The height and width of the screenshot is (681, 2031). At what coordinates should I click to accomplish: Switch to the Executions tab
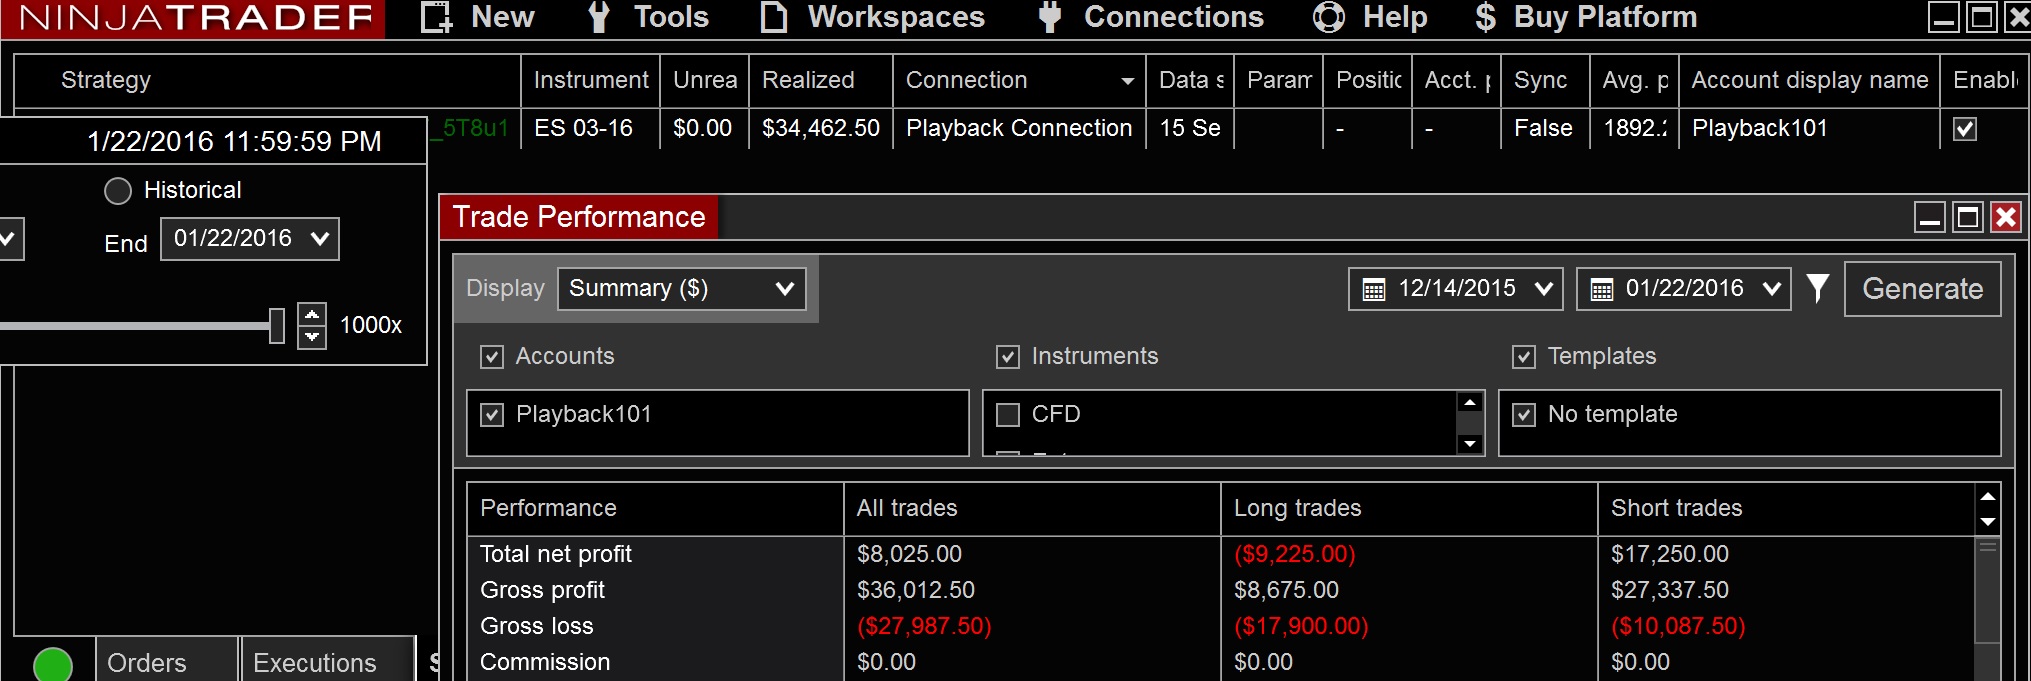click(315, 663)
